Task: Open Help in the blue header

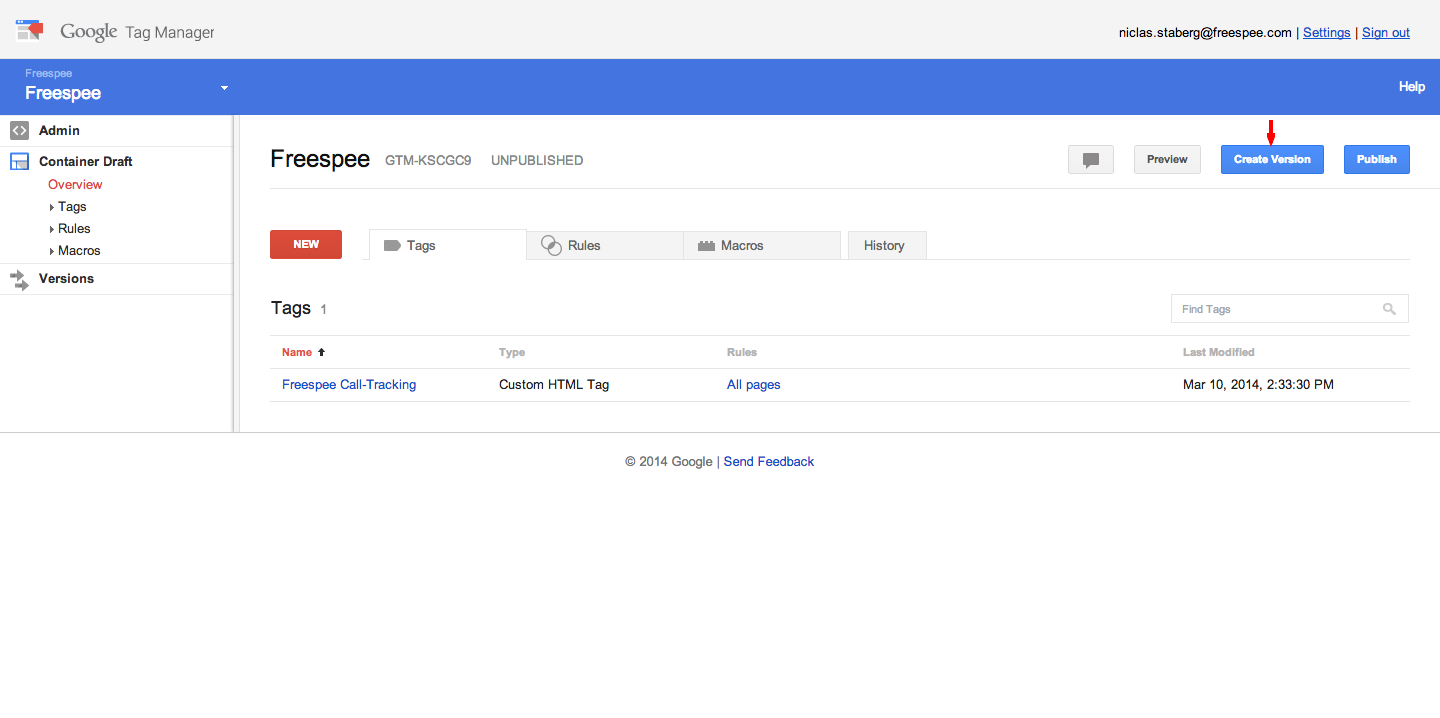Action: (1412, 87)
